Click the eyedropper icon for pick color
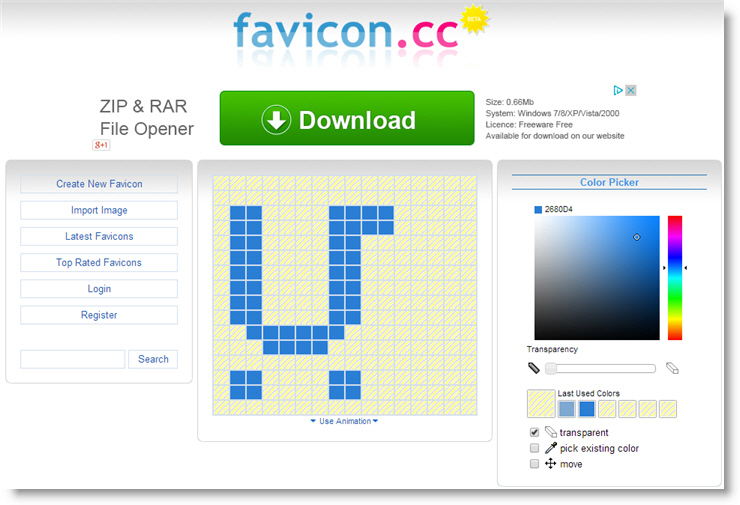Viewport: 740px width, 505px height. pyautogui.click(x=550, y=448)
